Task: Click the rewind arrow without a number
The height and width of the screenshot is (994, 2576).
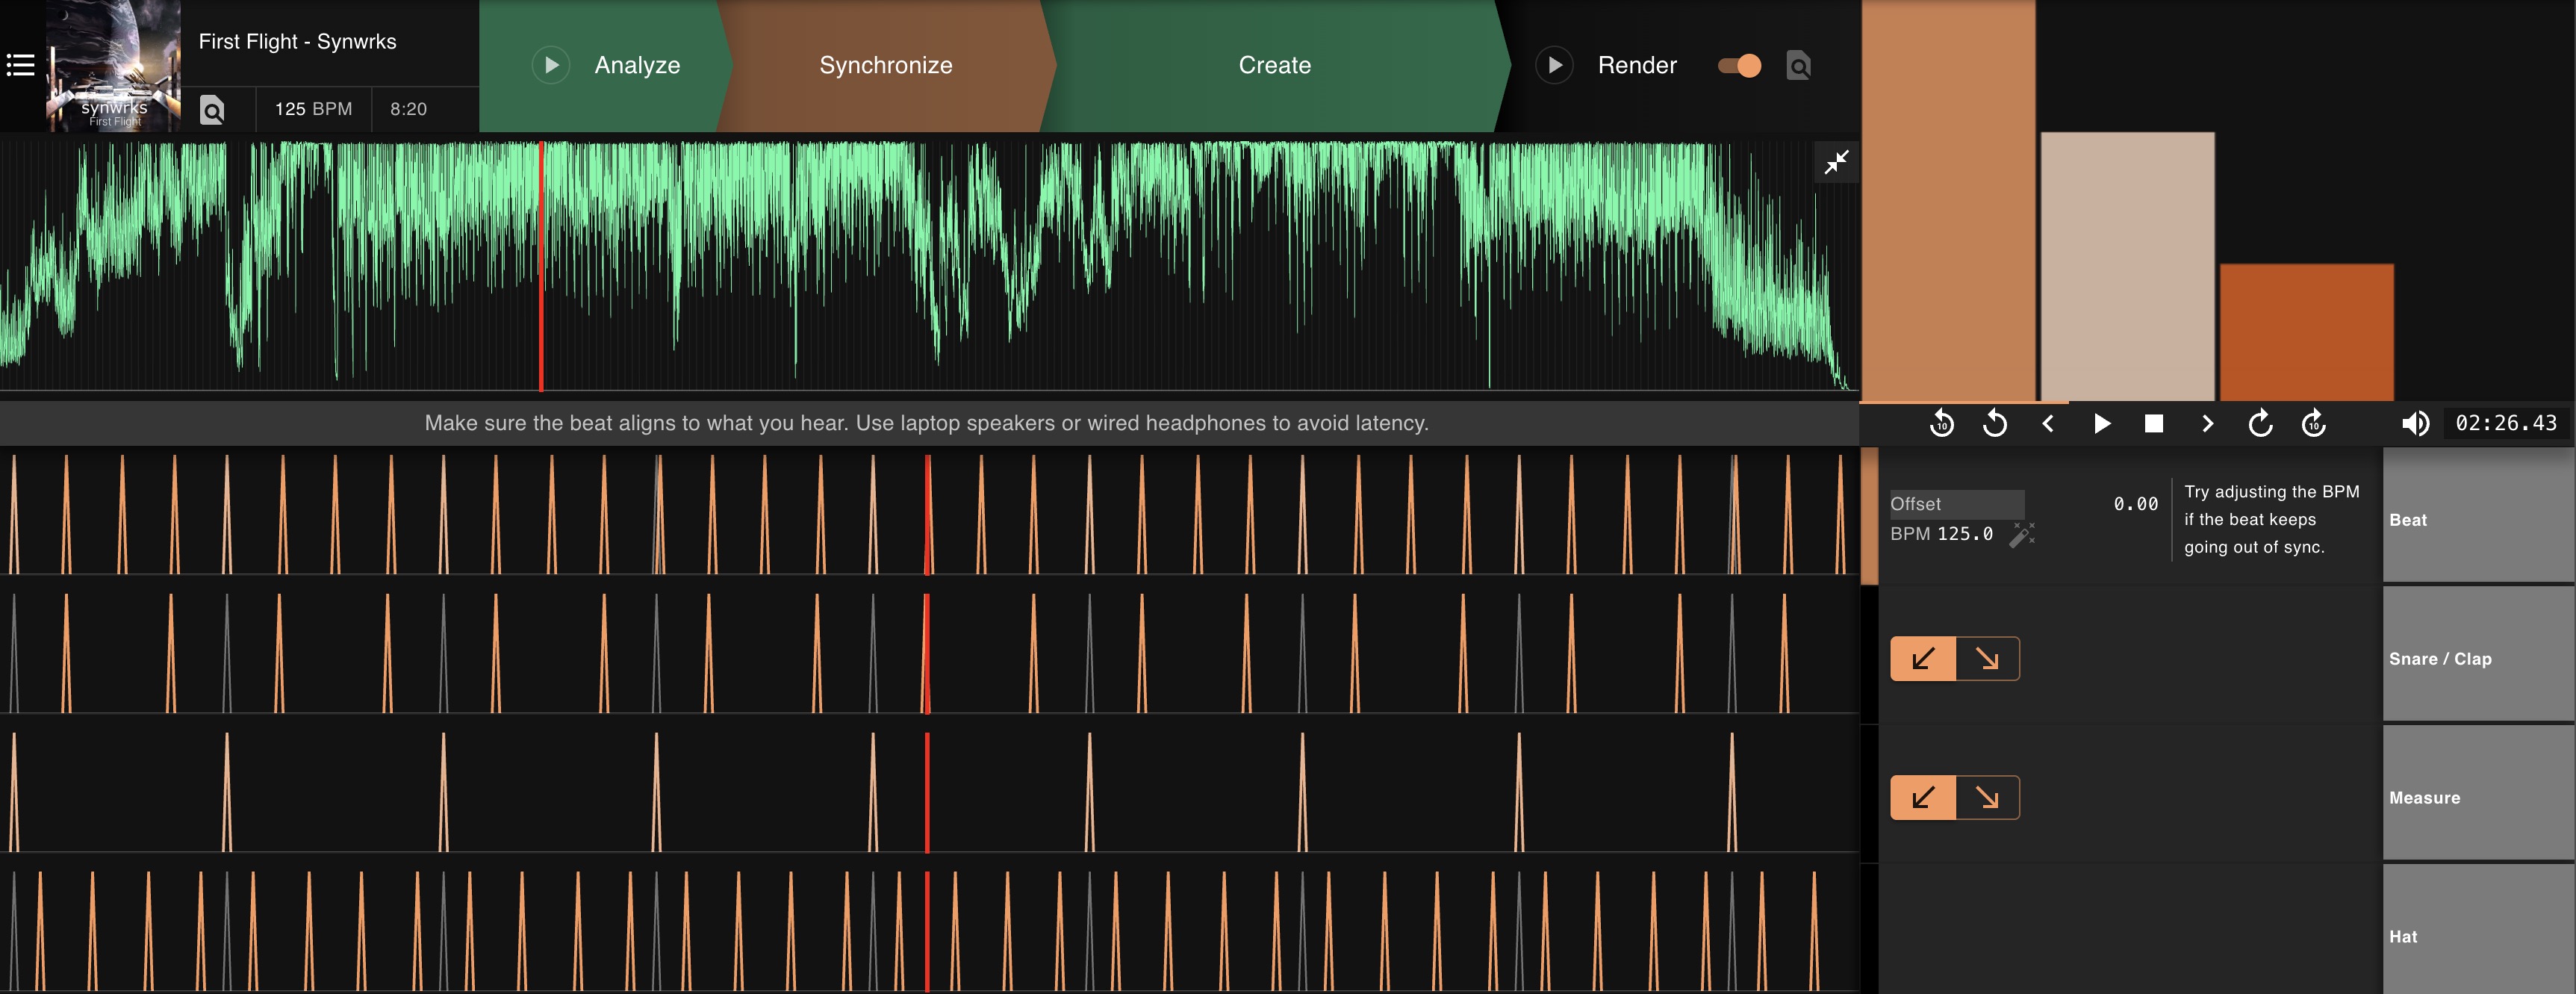Action: (1994, 423)
